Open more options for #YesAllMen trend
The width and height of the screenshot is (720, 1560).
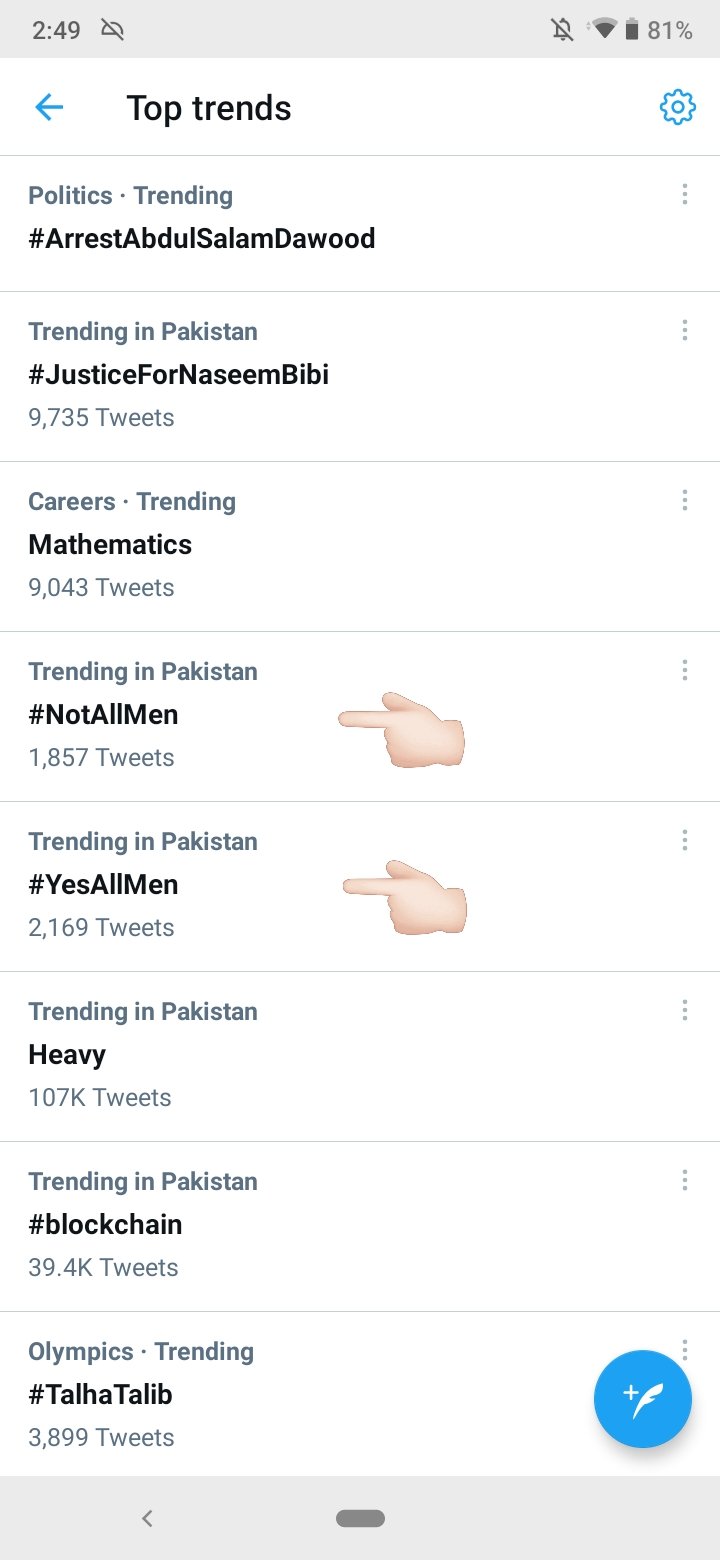(x=684, y=840)
